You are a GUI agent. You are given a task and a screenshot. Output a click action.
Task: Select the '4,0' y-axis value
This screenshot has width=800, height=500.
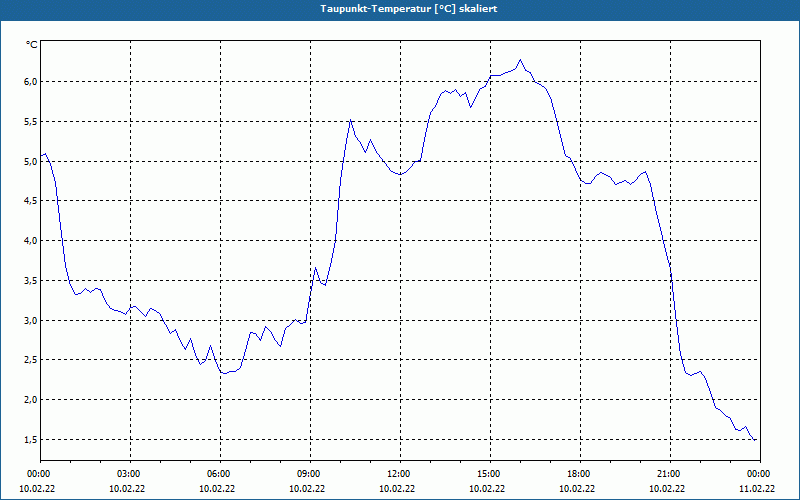pos(31,240)
